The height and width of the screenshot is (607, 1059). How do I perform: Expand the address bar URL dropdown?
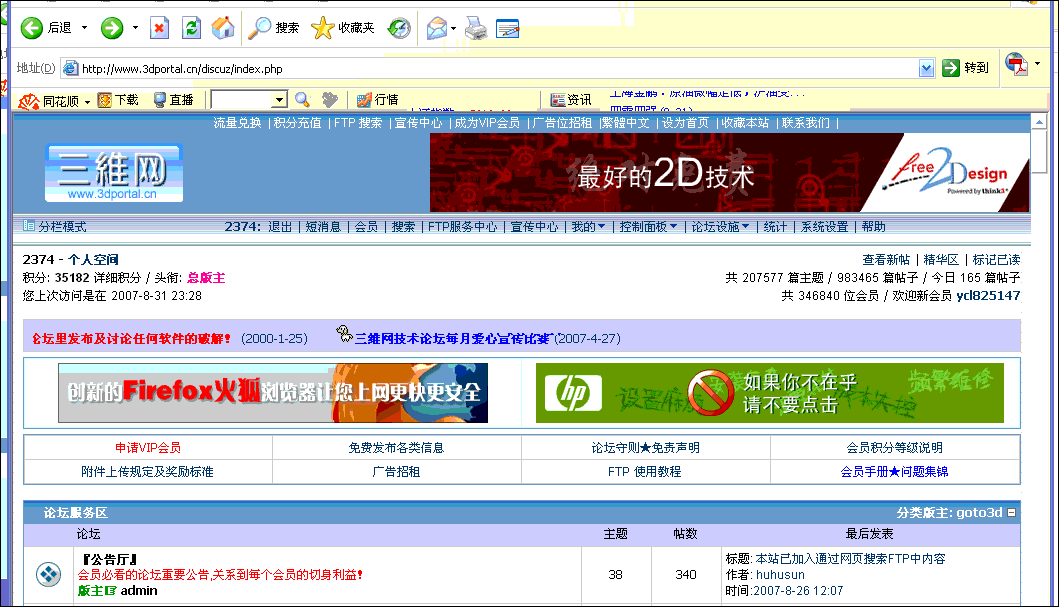coord(926,68)
